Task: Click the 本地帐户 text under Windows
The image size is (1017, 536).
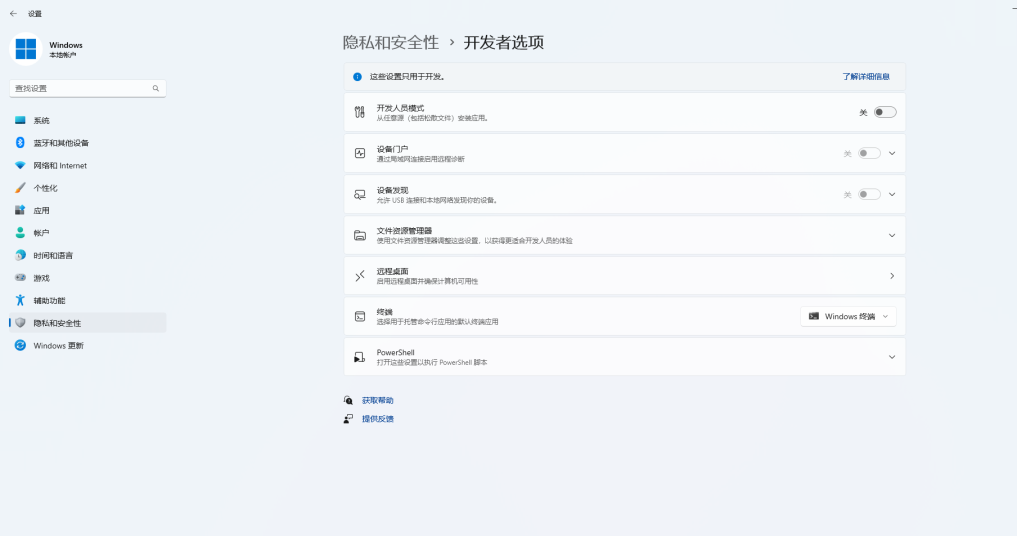Action: (63, 56)
